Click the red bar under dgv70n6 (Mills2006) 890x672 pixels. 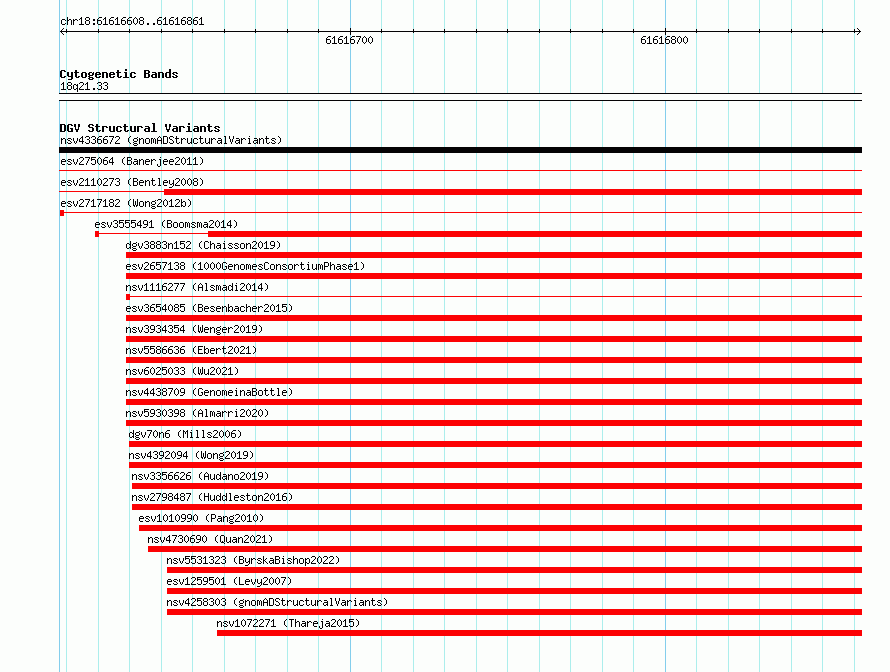click(x=495, y=444)
